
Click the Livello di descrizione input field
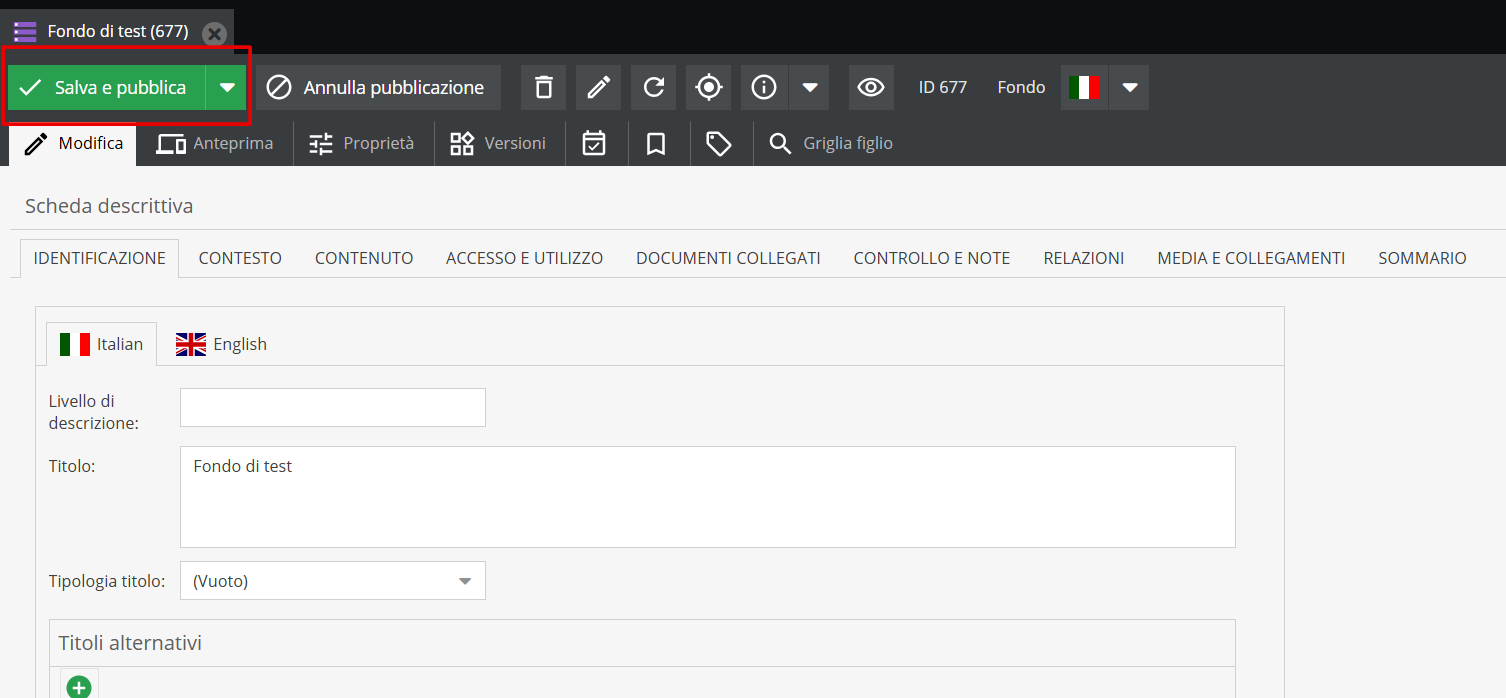click(x=332, y=408)
